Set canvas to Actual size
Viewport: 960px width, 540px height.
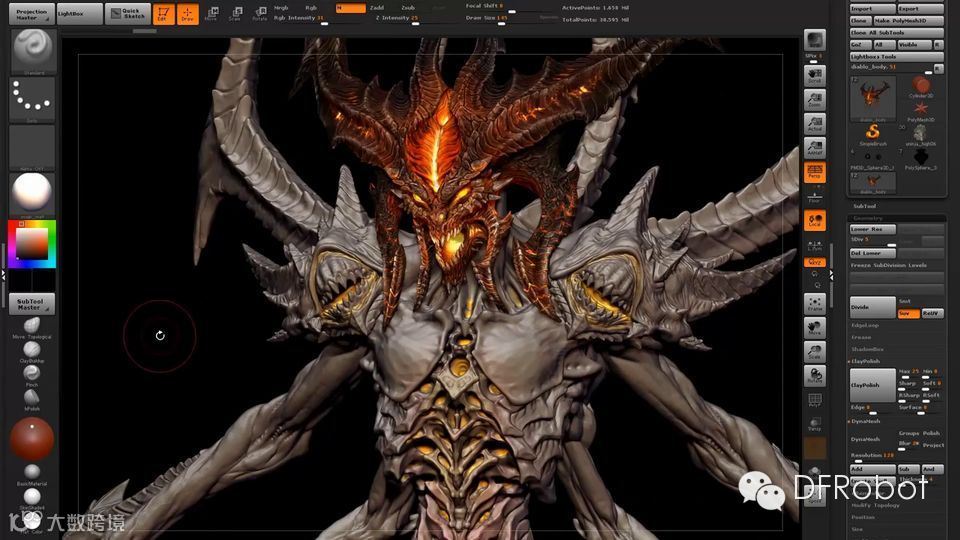[x=814, y=124]
